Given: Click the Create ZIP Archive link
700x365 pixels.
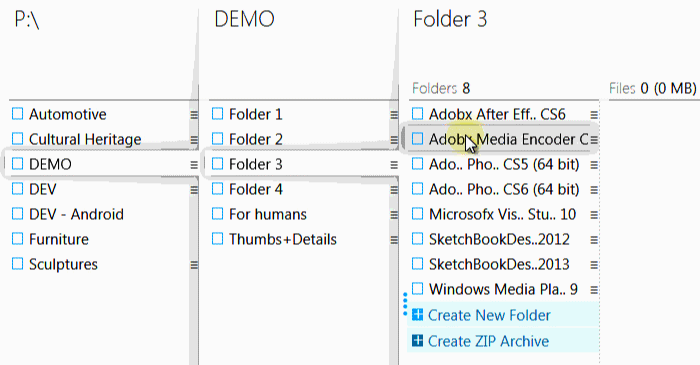Looking at the screenshot, I should (x=488, y=341).
